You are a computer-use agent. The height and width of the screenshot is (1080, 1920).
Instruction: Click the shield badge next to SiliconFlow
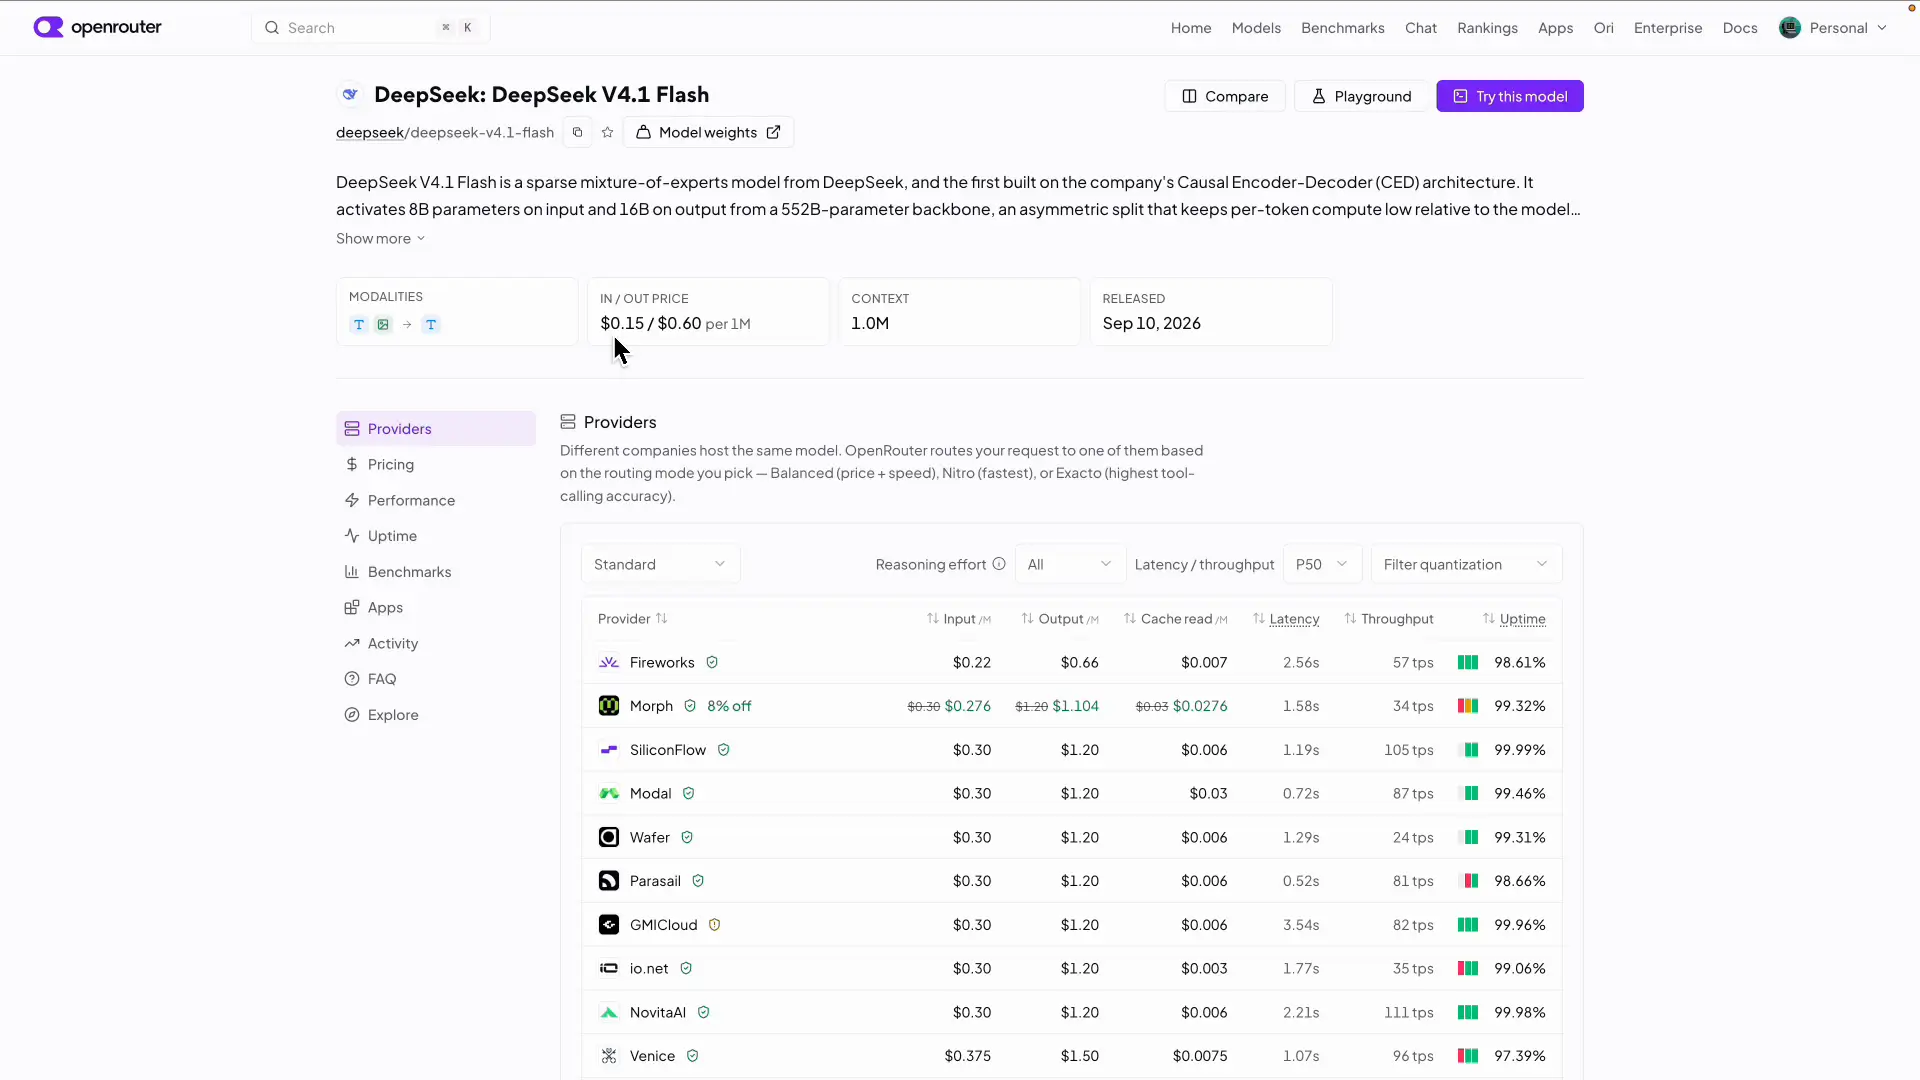[724, 750]
